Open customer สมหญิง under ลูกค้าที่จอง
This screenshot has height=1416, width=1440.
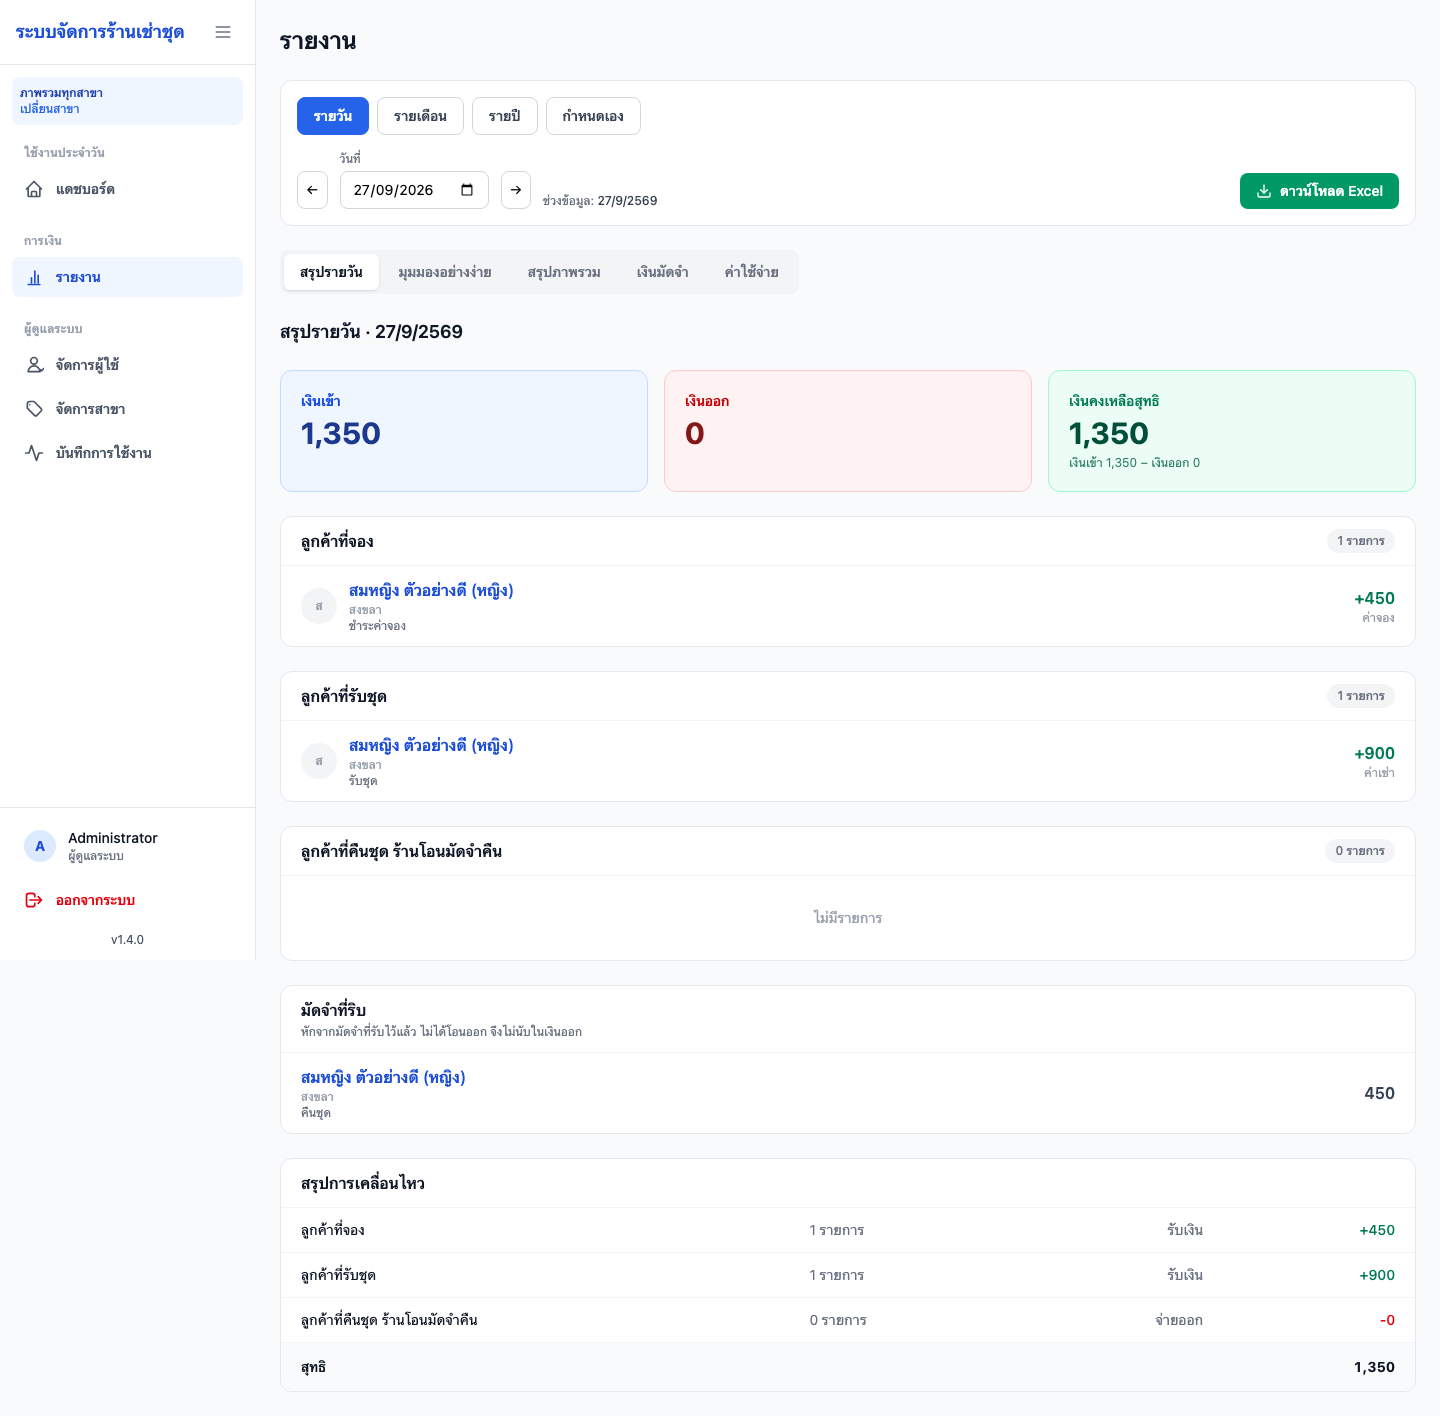pos(431,590)
